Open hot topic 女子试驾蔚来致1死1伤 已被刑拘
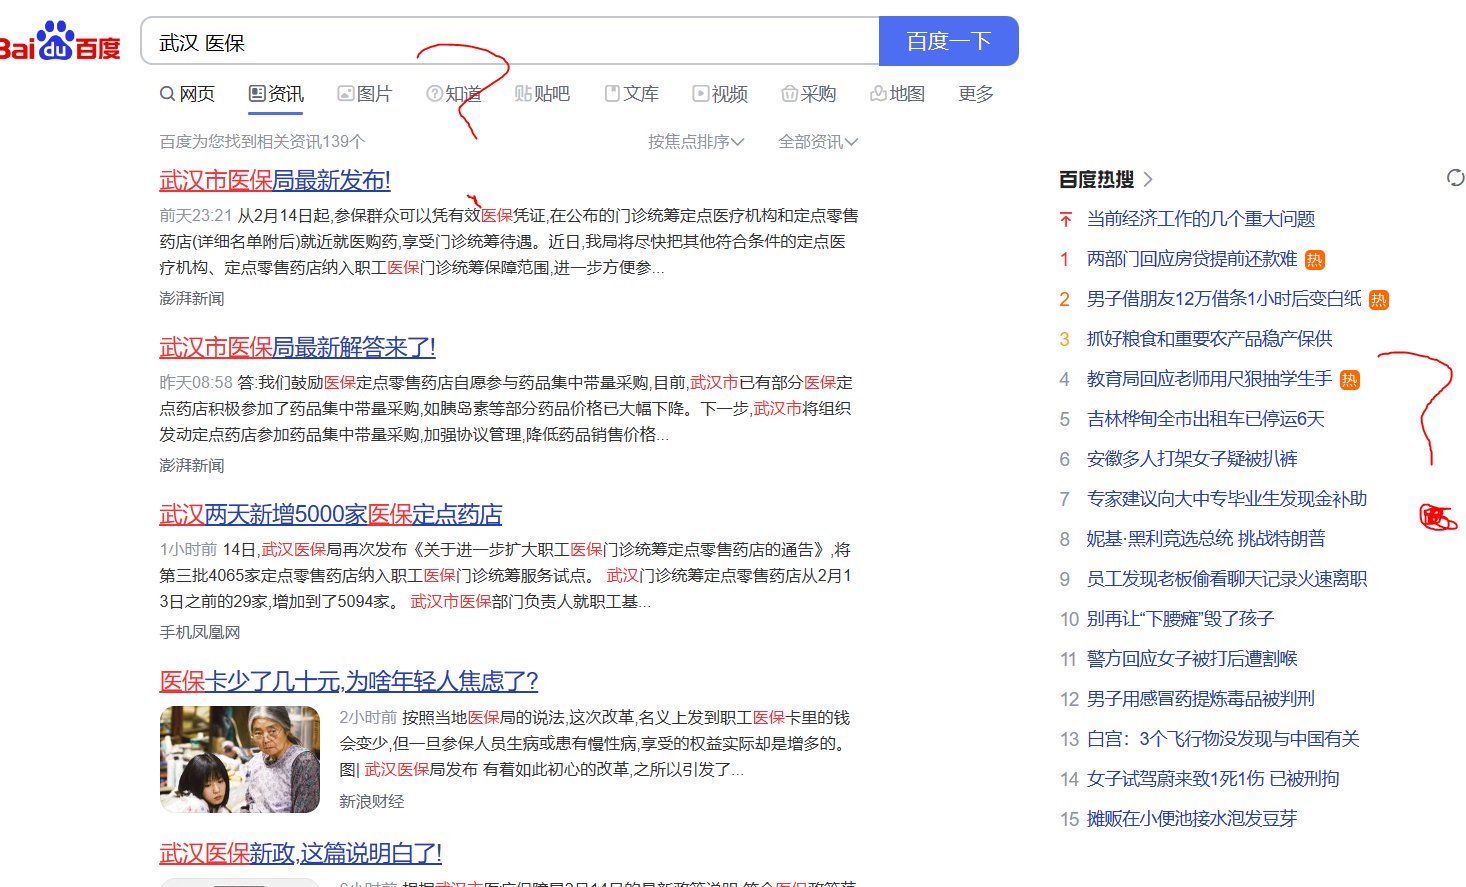The image size is (1466, 887). point(1213,779)
